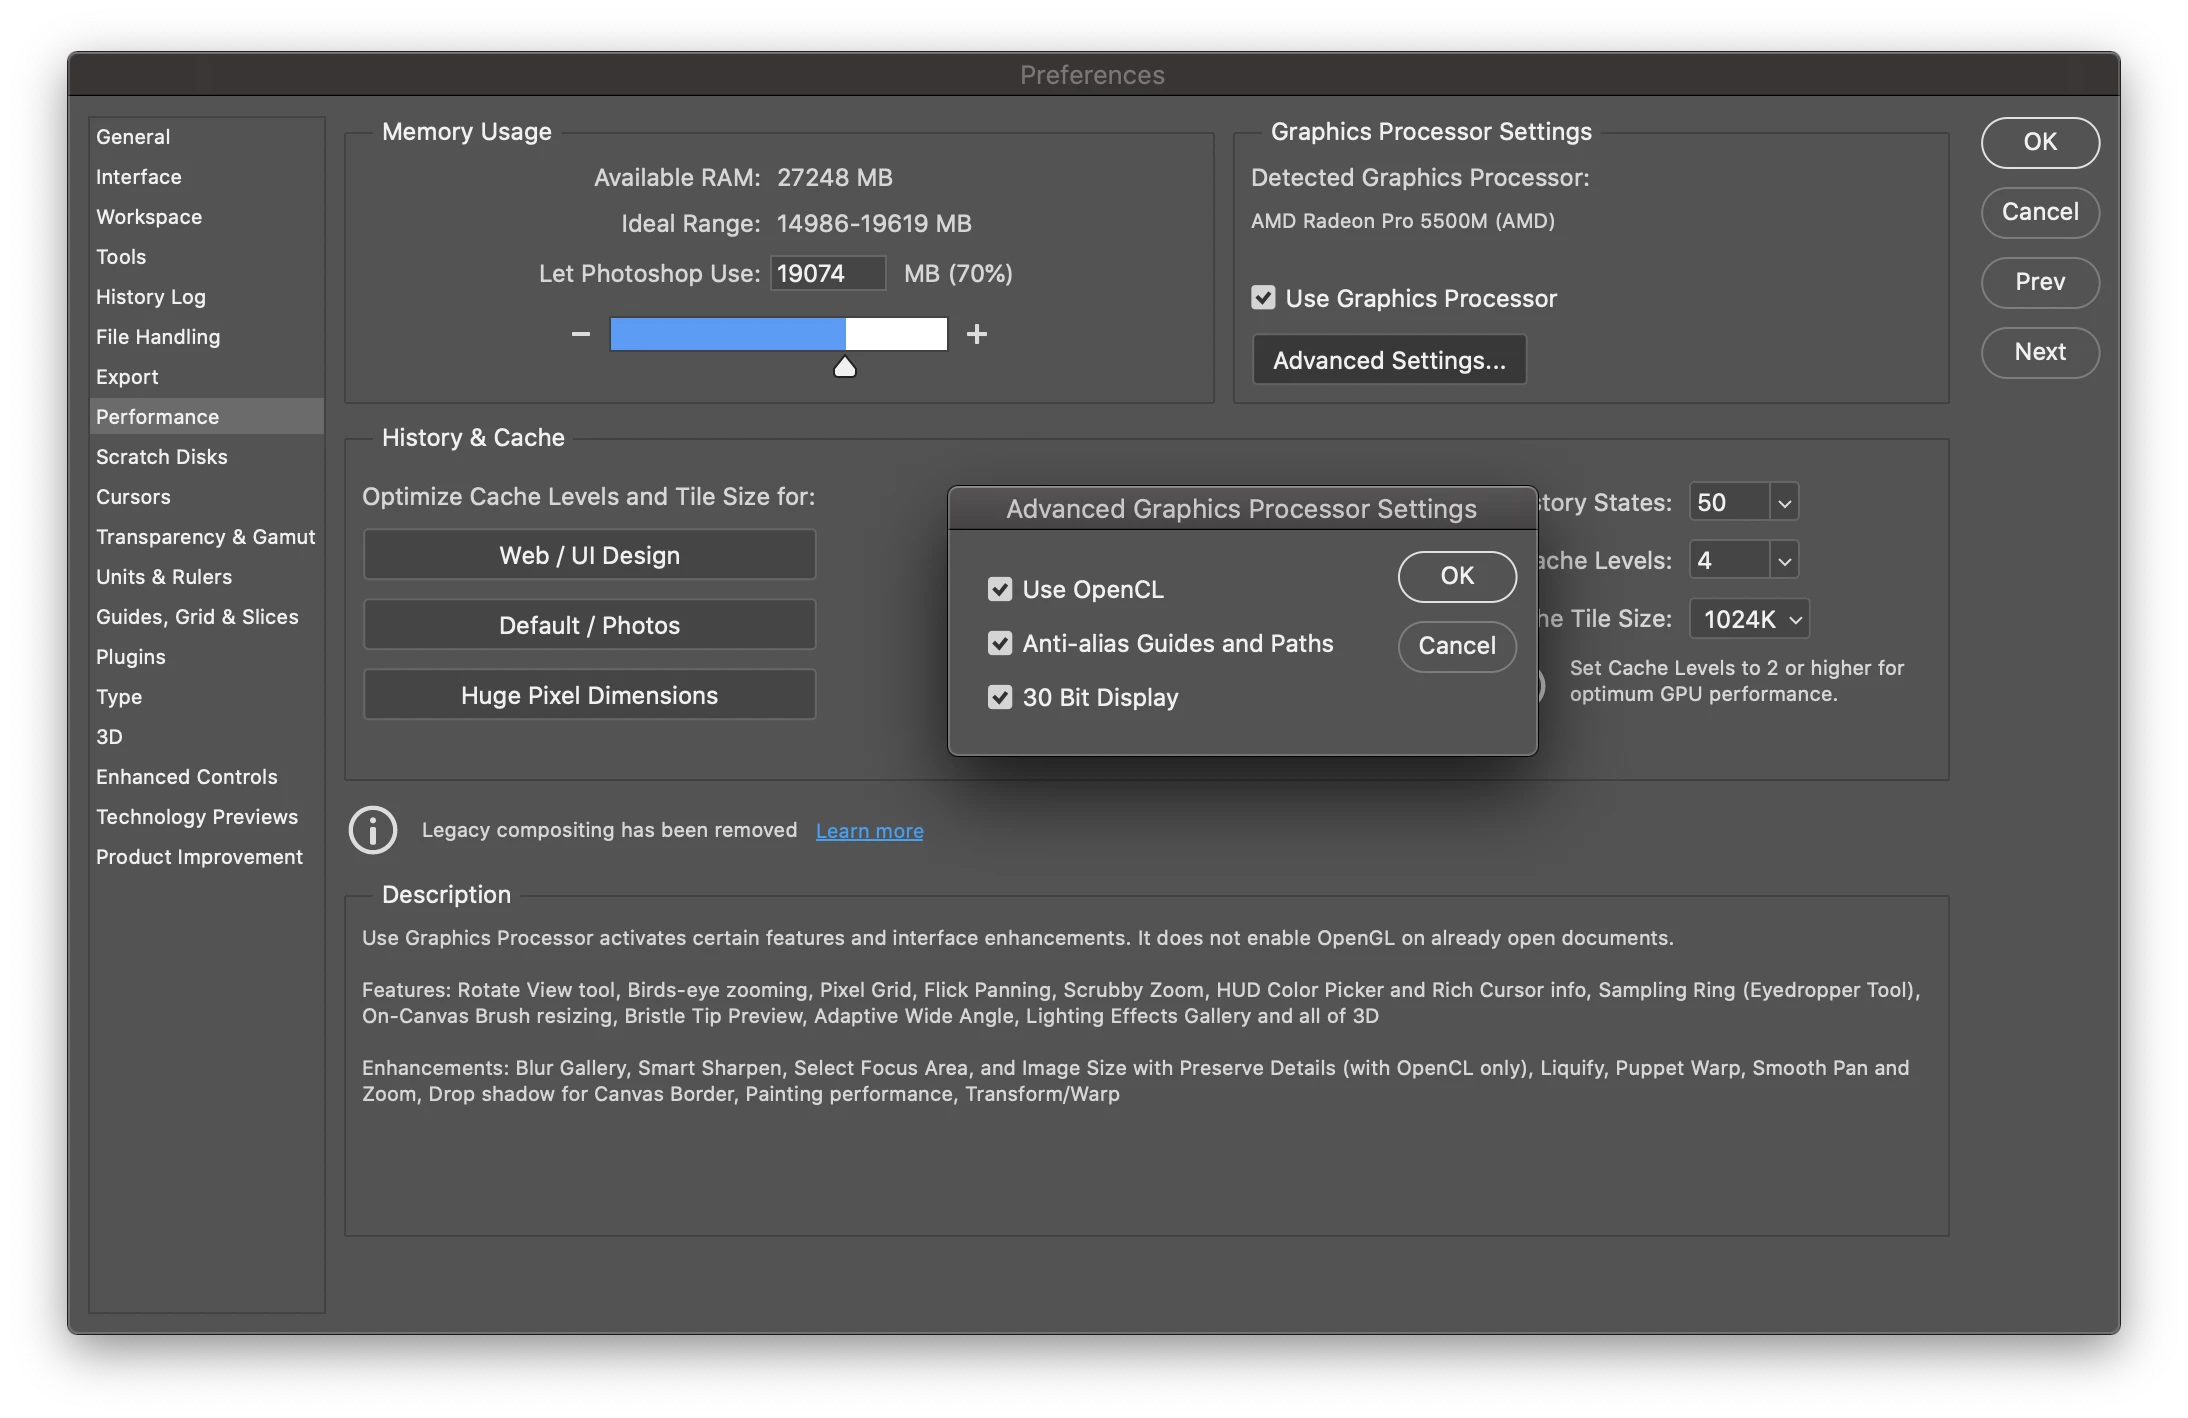Go to Technology Previews category
Viewport: 2188px width, 1418px height.
tap(197, 817)
